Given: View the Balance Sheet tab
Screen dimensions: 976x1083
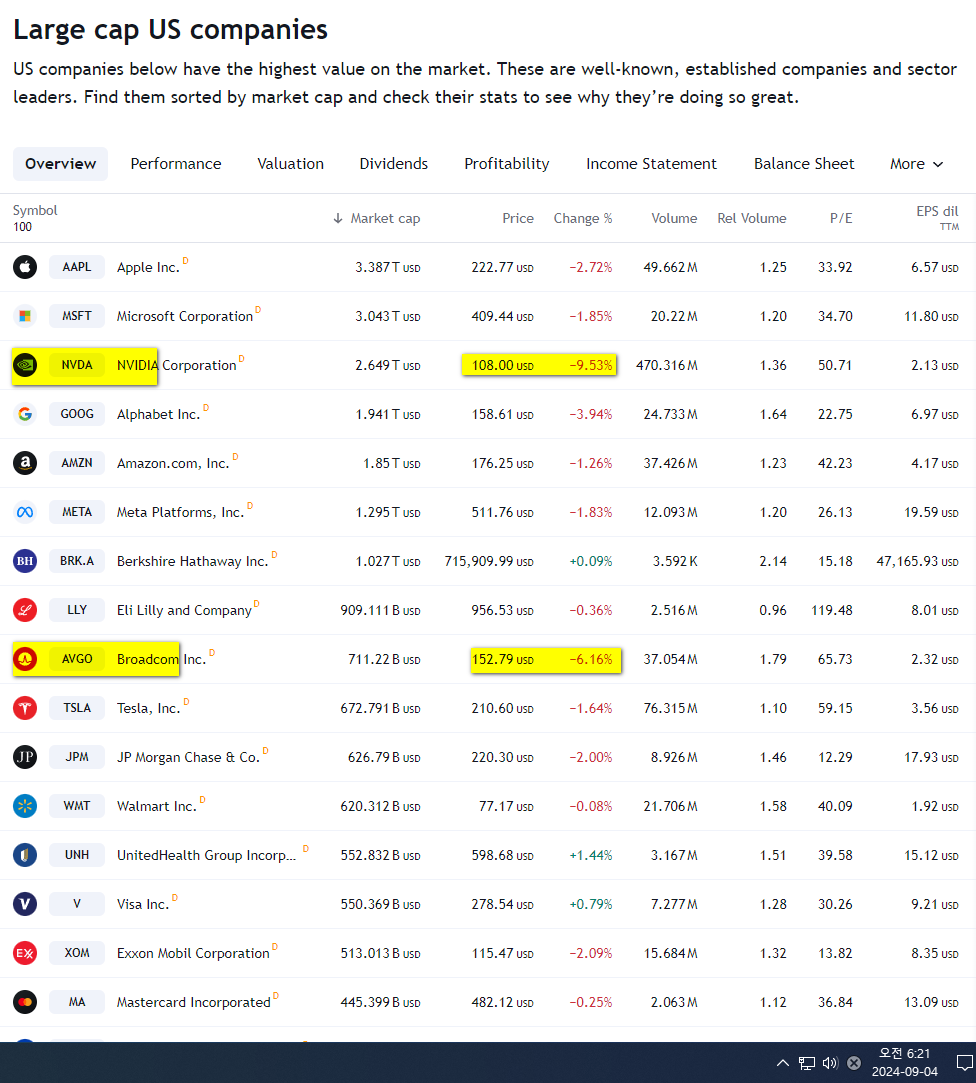Looking at the screenshot, I should [804, 164].
